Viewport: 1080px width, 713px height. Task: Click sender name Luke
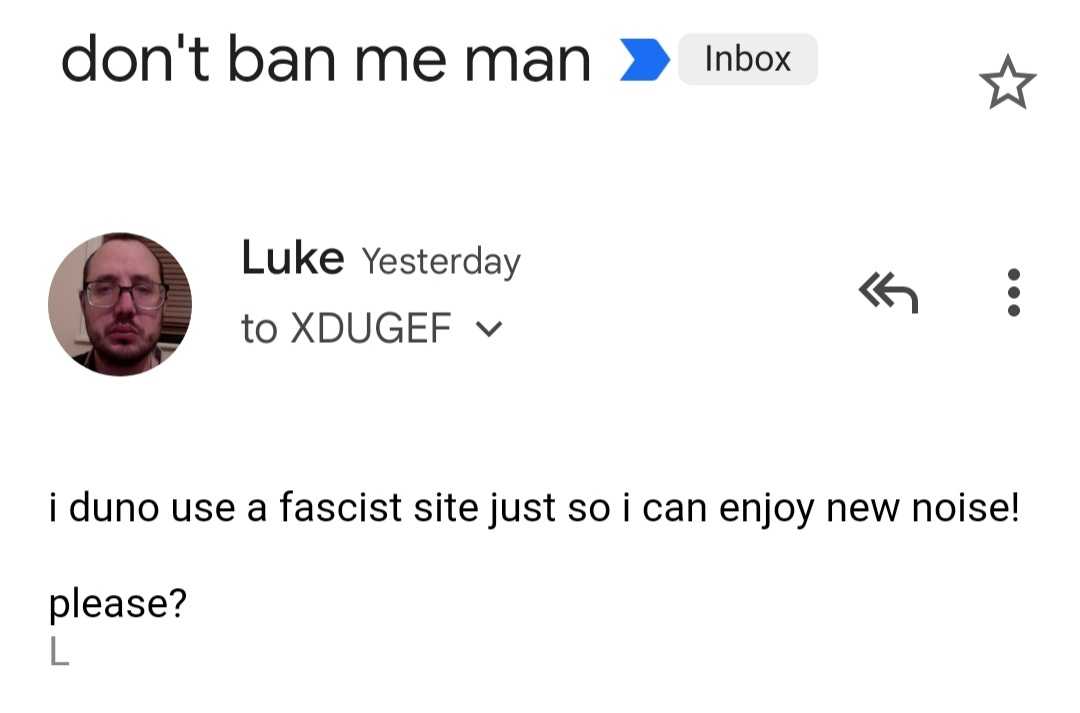pos(292,259)
